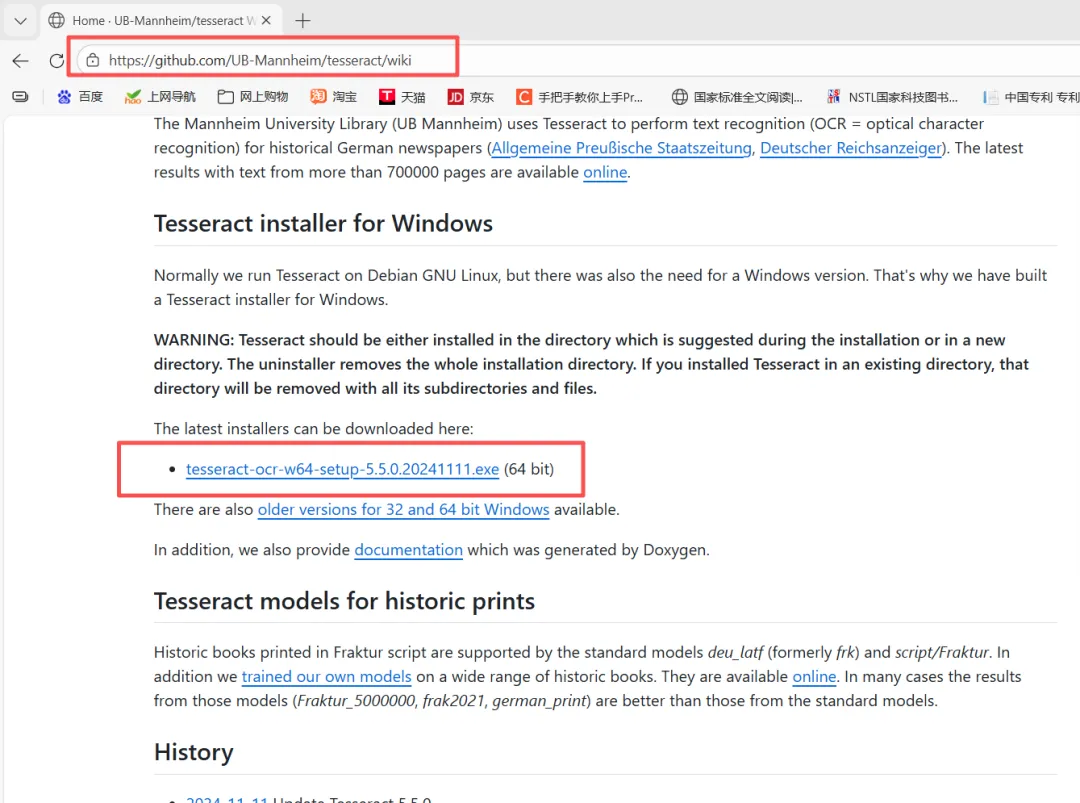Open the 京东 bookmark
Viewport: 1080px width, 803px height.
471,97
